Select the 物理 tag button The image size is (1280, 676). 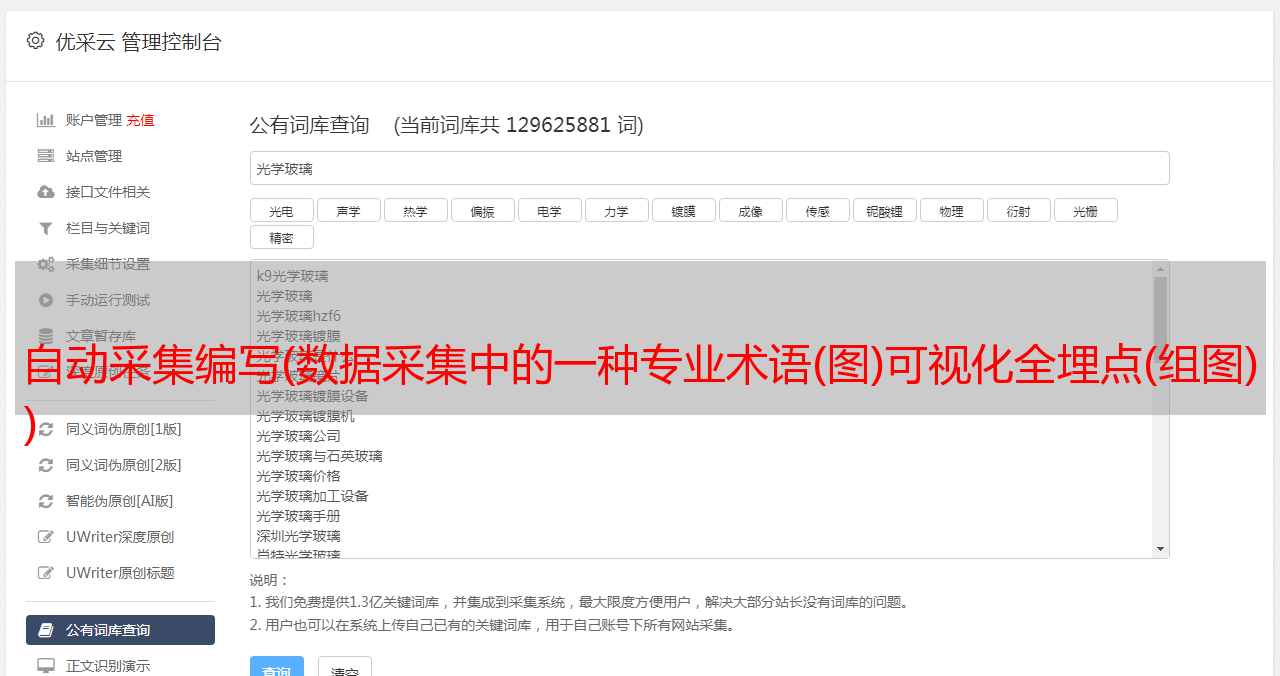click(x=951, y=210)
